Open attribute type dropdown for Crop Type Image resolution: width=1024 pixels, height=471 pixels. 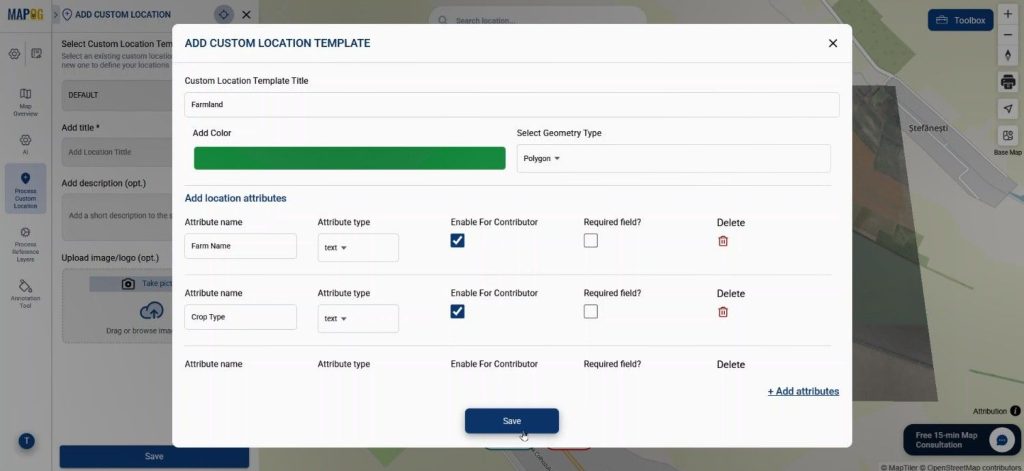pyautogui.click(x=358, y=319)
